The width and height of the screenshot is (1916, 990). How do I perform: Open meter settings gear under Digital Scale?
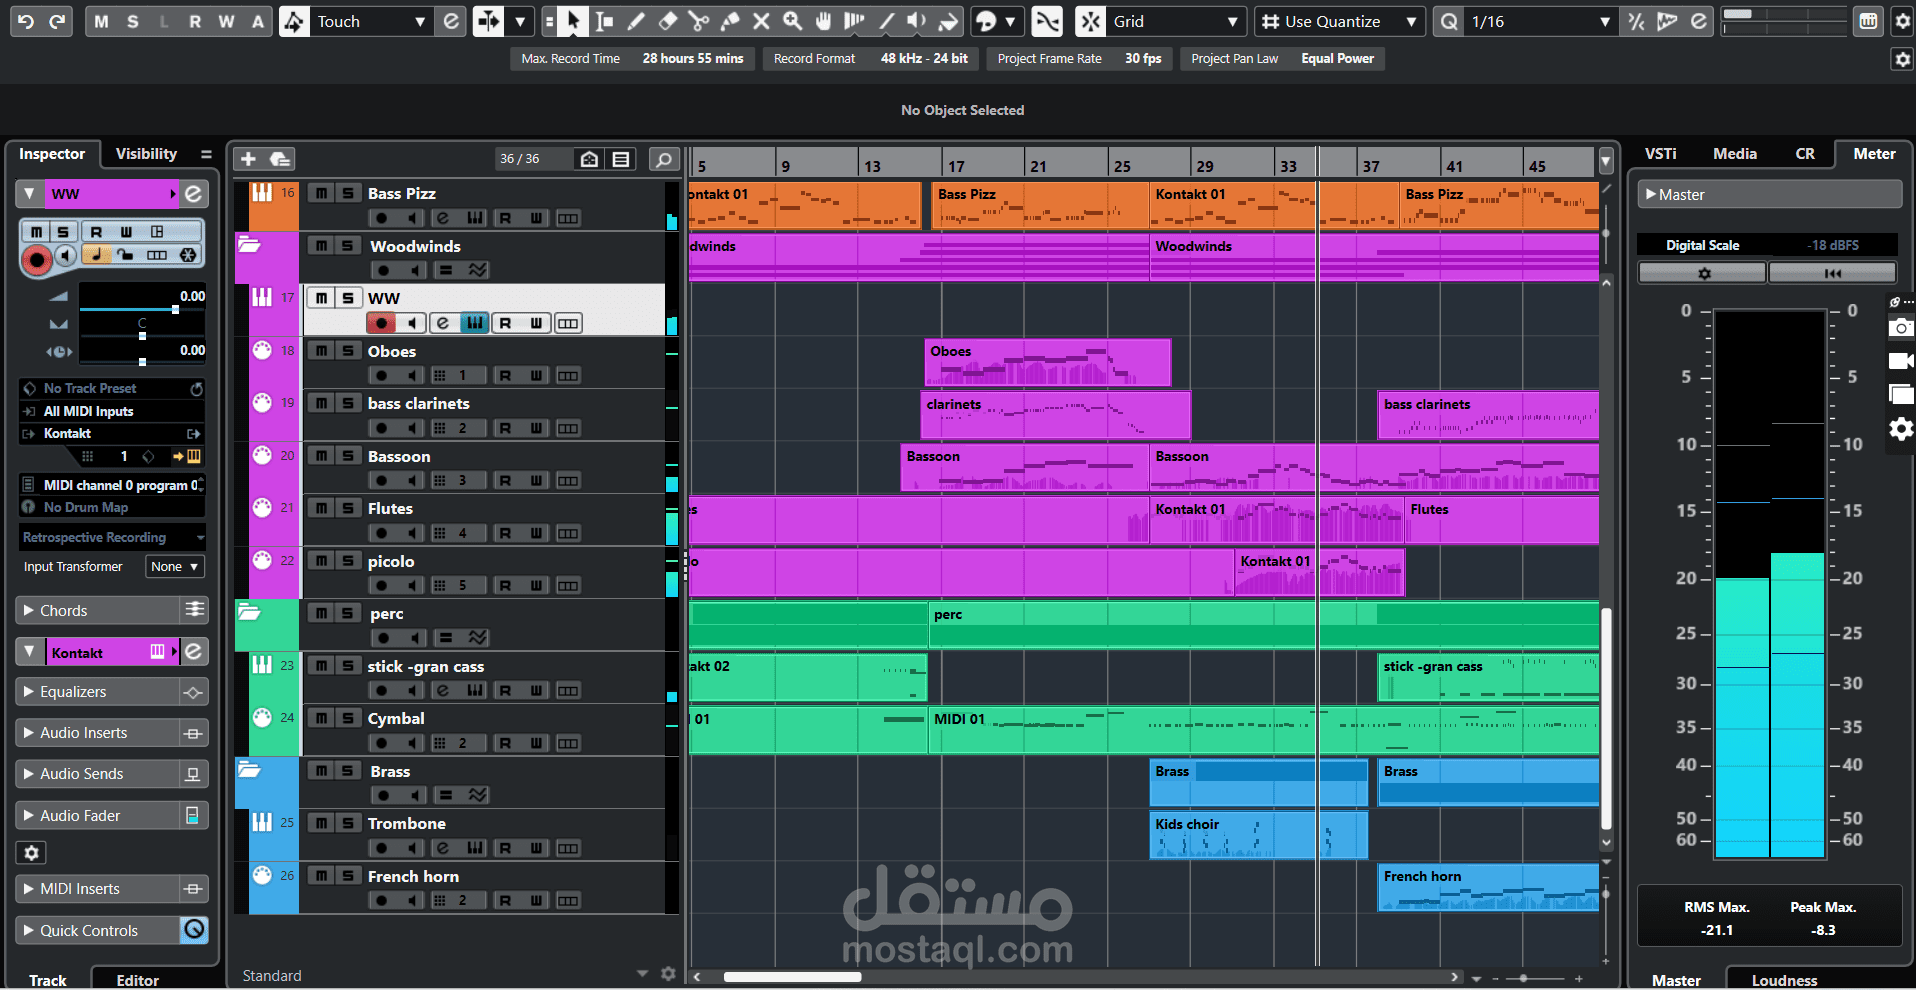pyautogui.click(x=1704, y=273)
